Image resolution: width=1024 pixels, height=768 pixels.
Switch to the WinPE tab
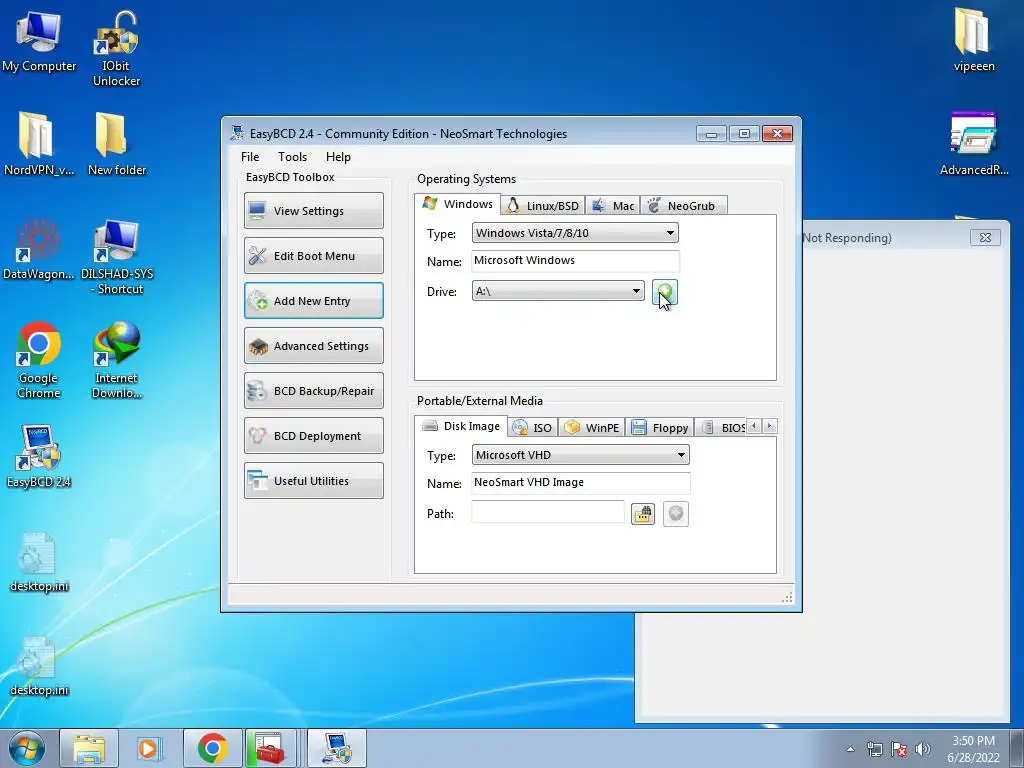(x=592, y=428)
